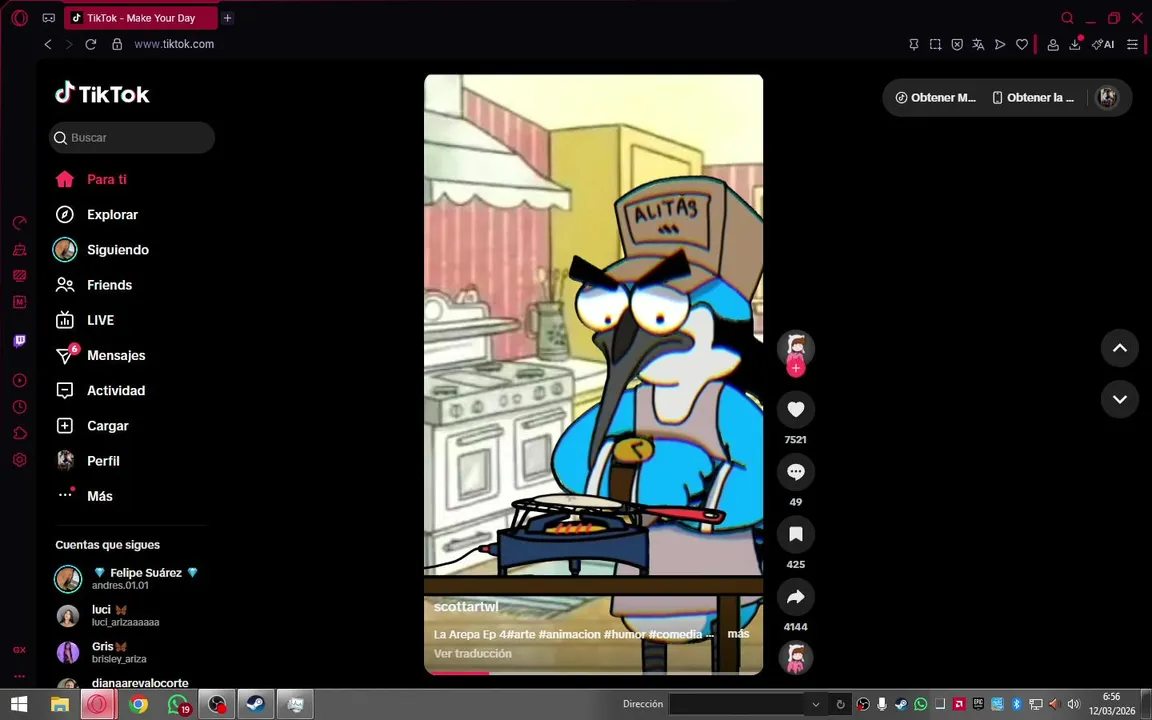1152x720 pixels.
Task: Go back in browser history
Action: pos(48,44)
